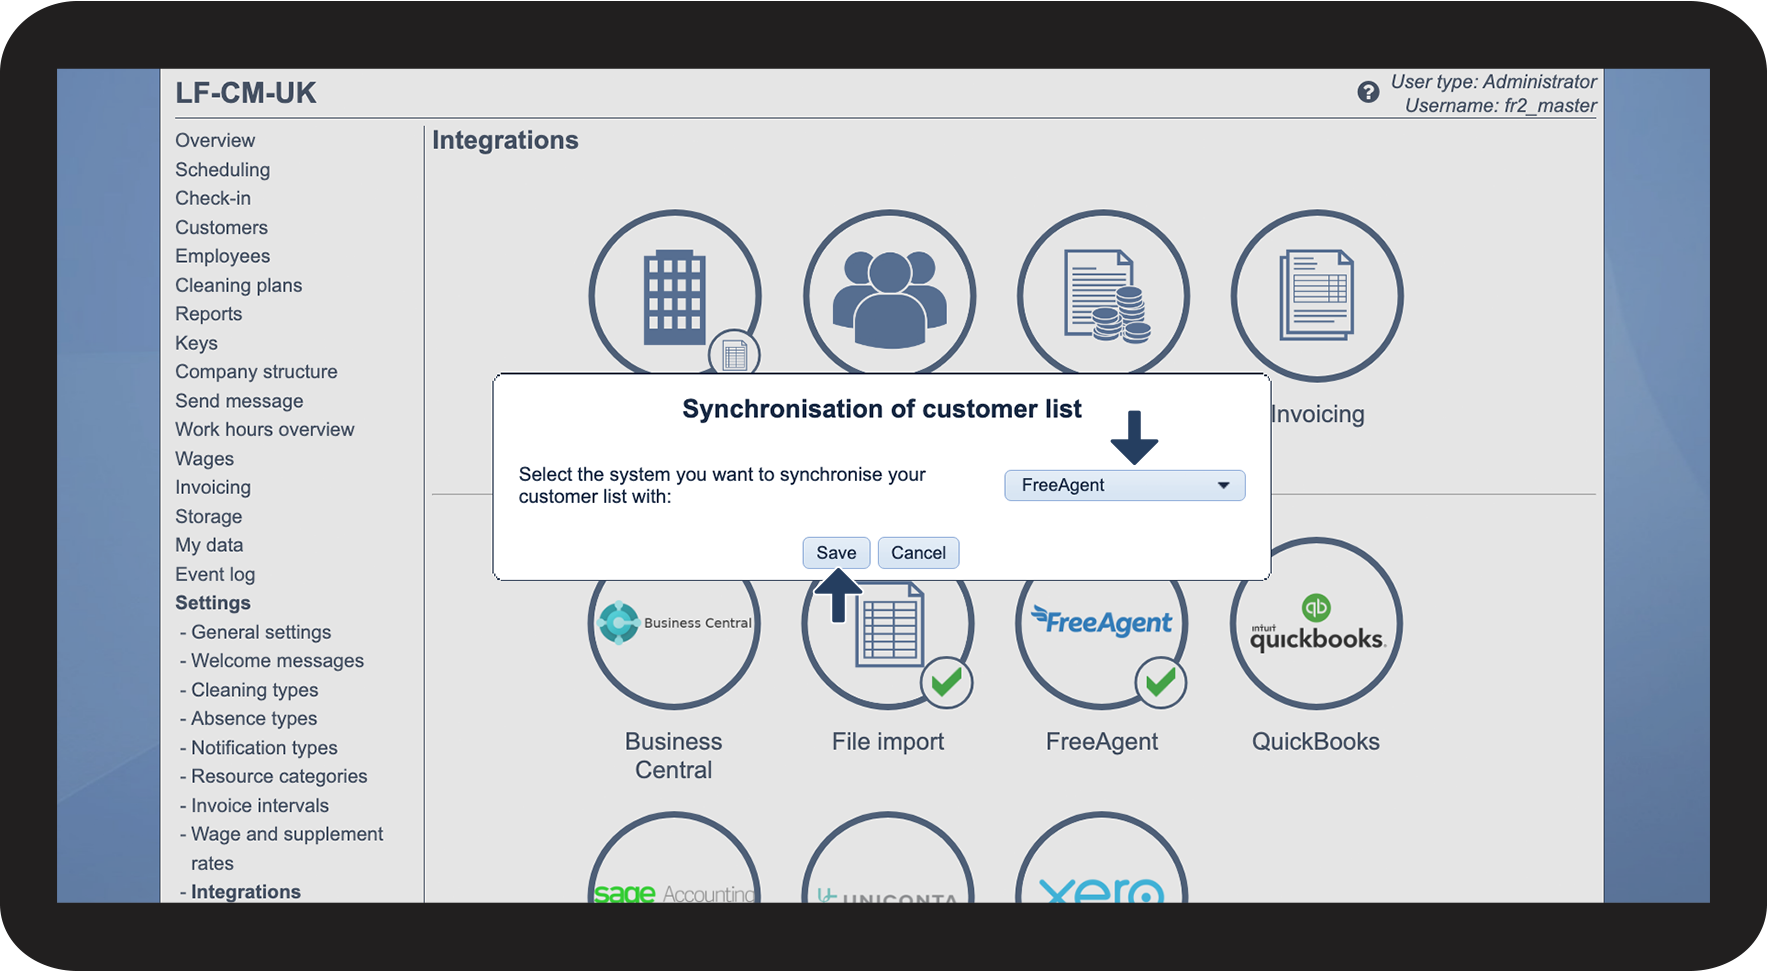Select the employees group integration icon
Screen dimensions: 1767x971
coord(889,295)
